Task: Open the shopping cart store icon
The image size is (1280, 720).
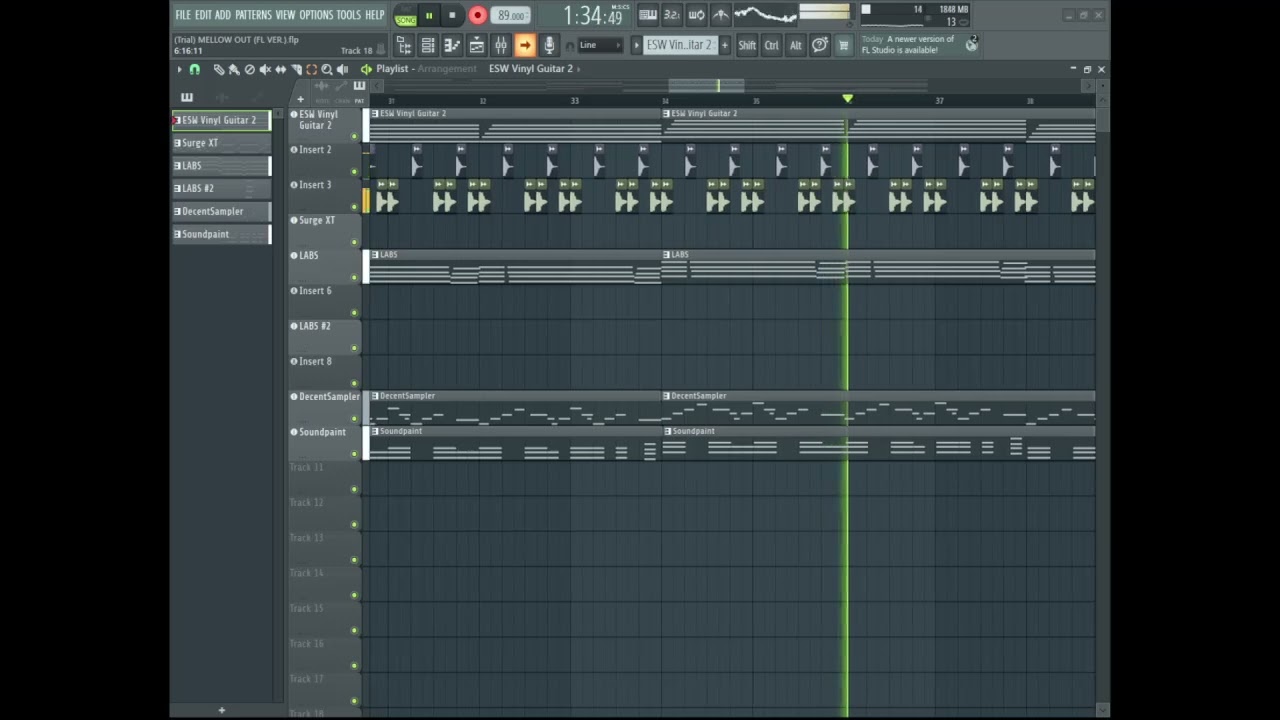Action: [843, 45]
